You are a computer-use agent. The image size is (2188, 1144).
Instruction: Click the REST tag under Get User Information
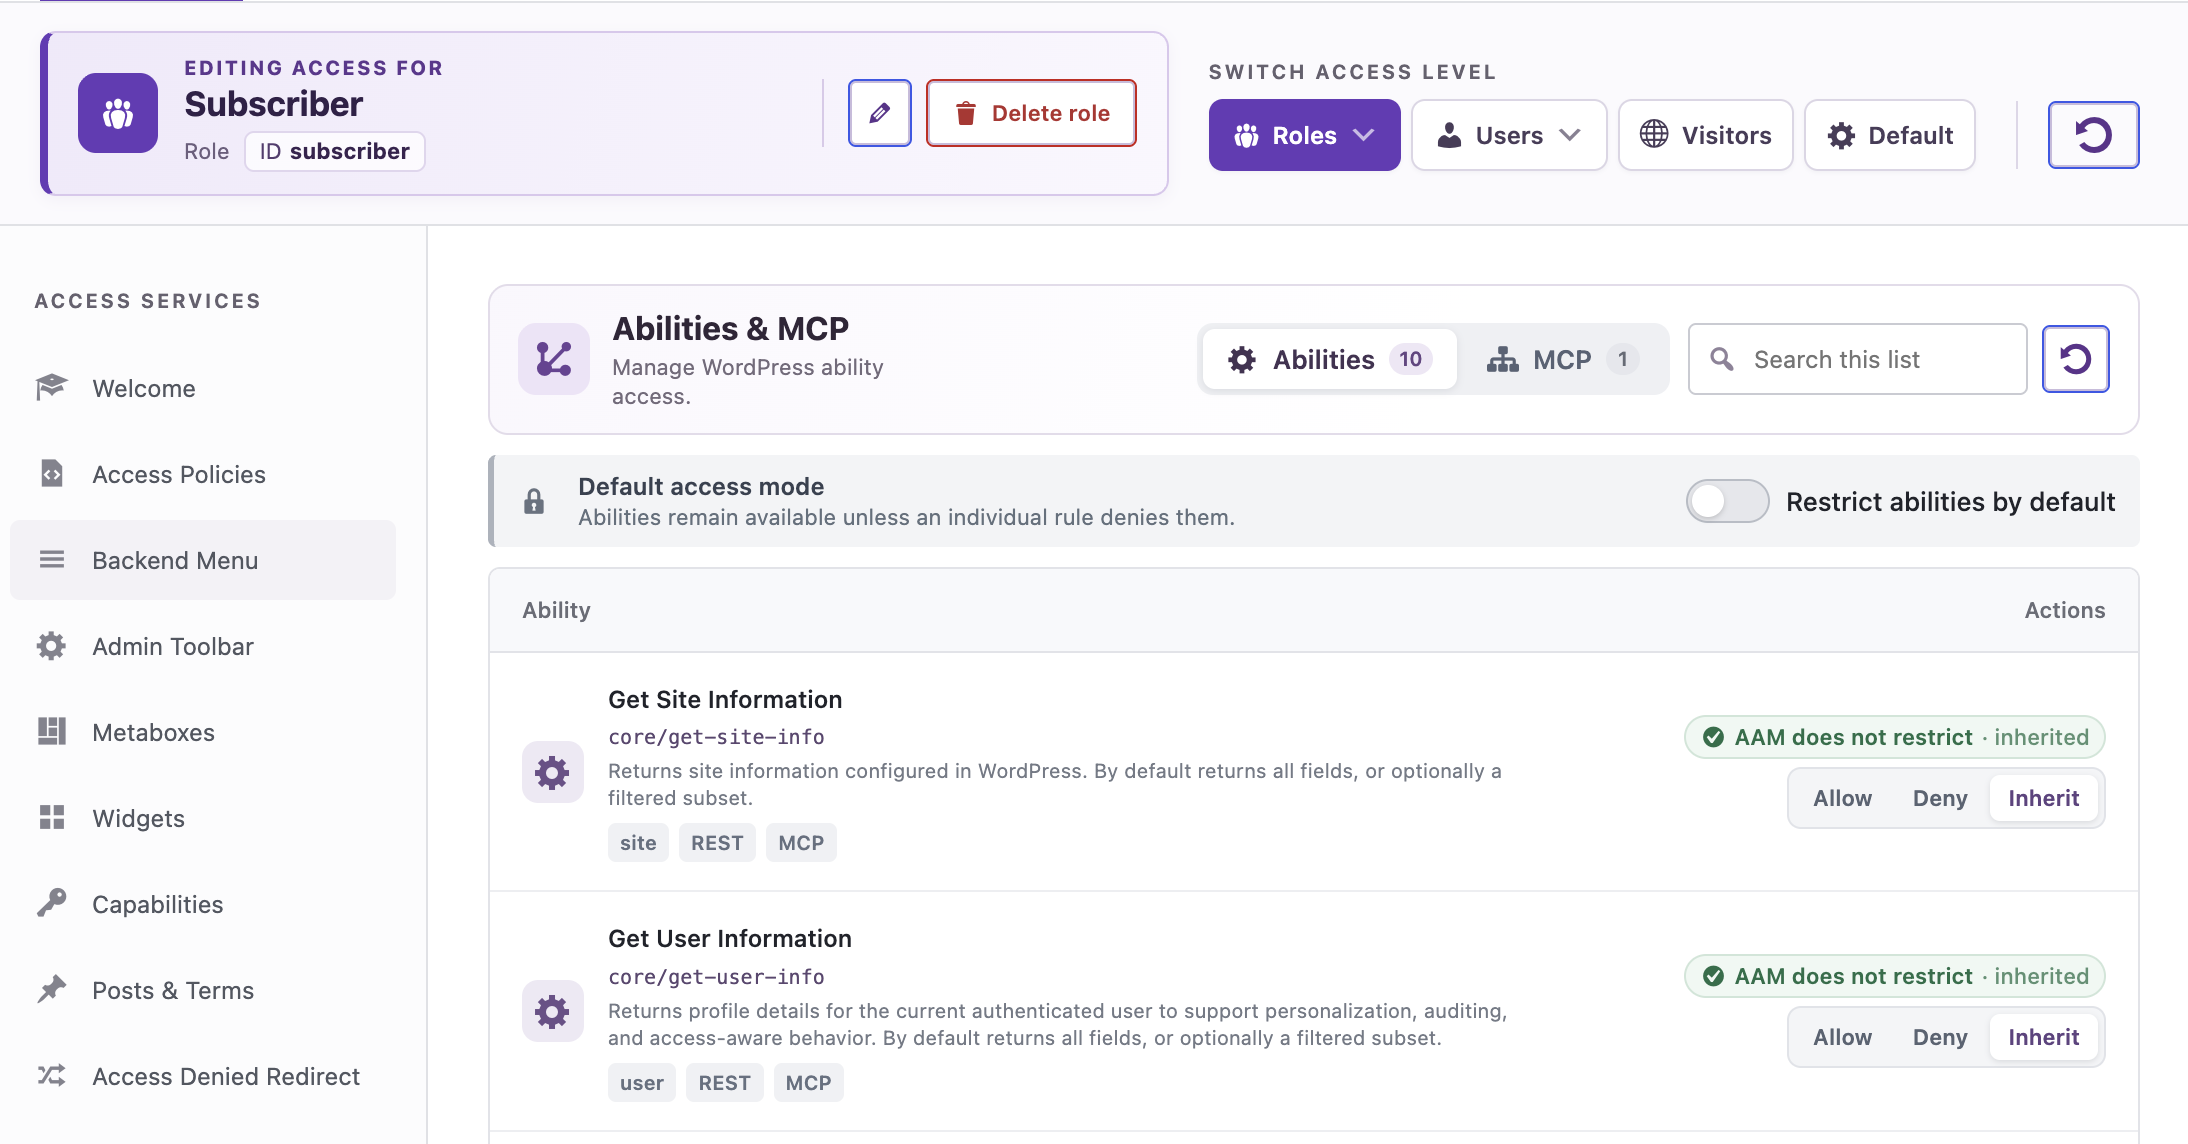click(724, 1083)
